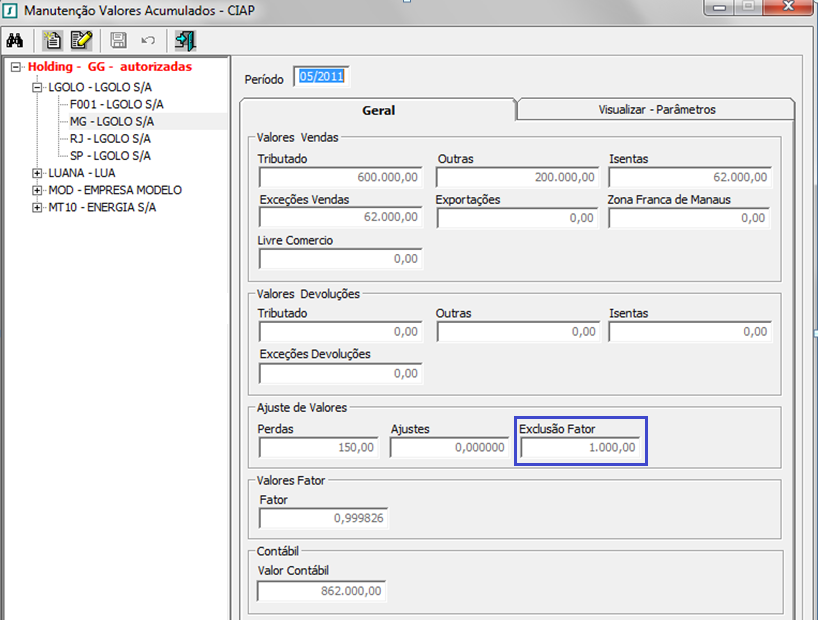Screen dimensions: 818x620
Task: Click the new record toolbar icon
Action: [52, 41]
